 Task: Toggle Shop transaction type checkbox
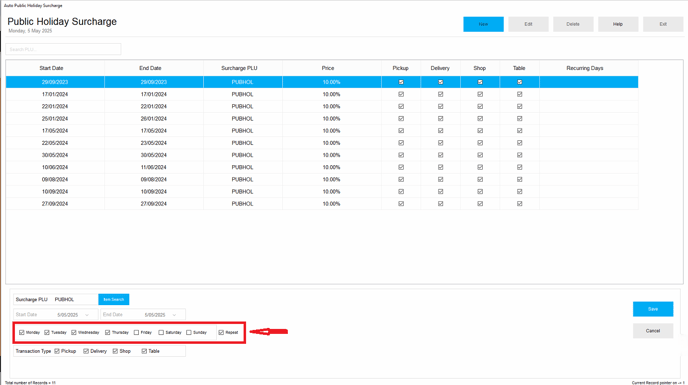point(115,351)
